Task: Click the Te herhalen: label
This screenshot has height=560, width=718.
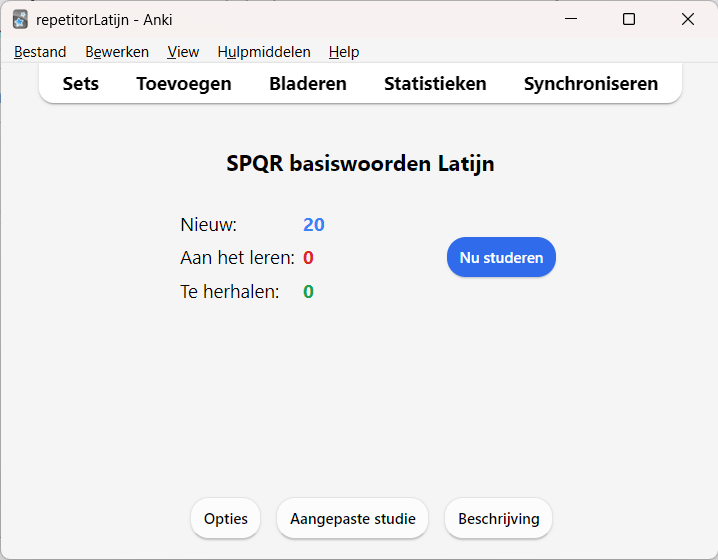Action: [x=229, y=292]
